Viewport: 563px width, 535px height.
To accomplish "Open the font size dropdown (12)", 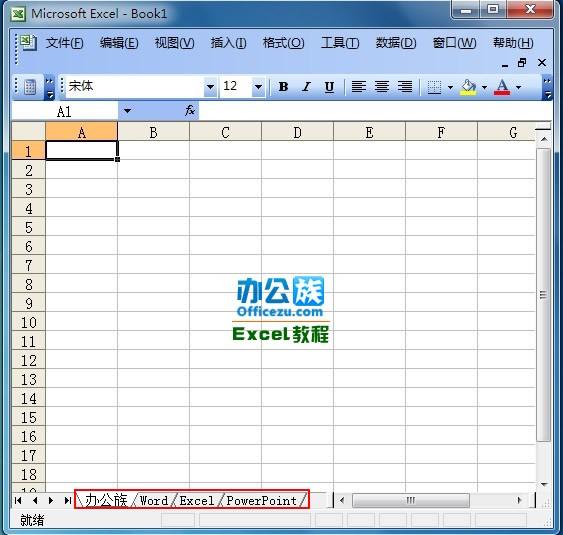I will click(258, 87).
